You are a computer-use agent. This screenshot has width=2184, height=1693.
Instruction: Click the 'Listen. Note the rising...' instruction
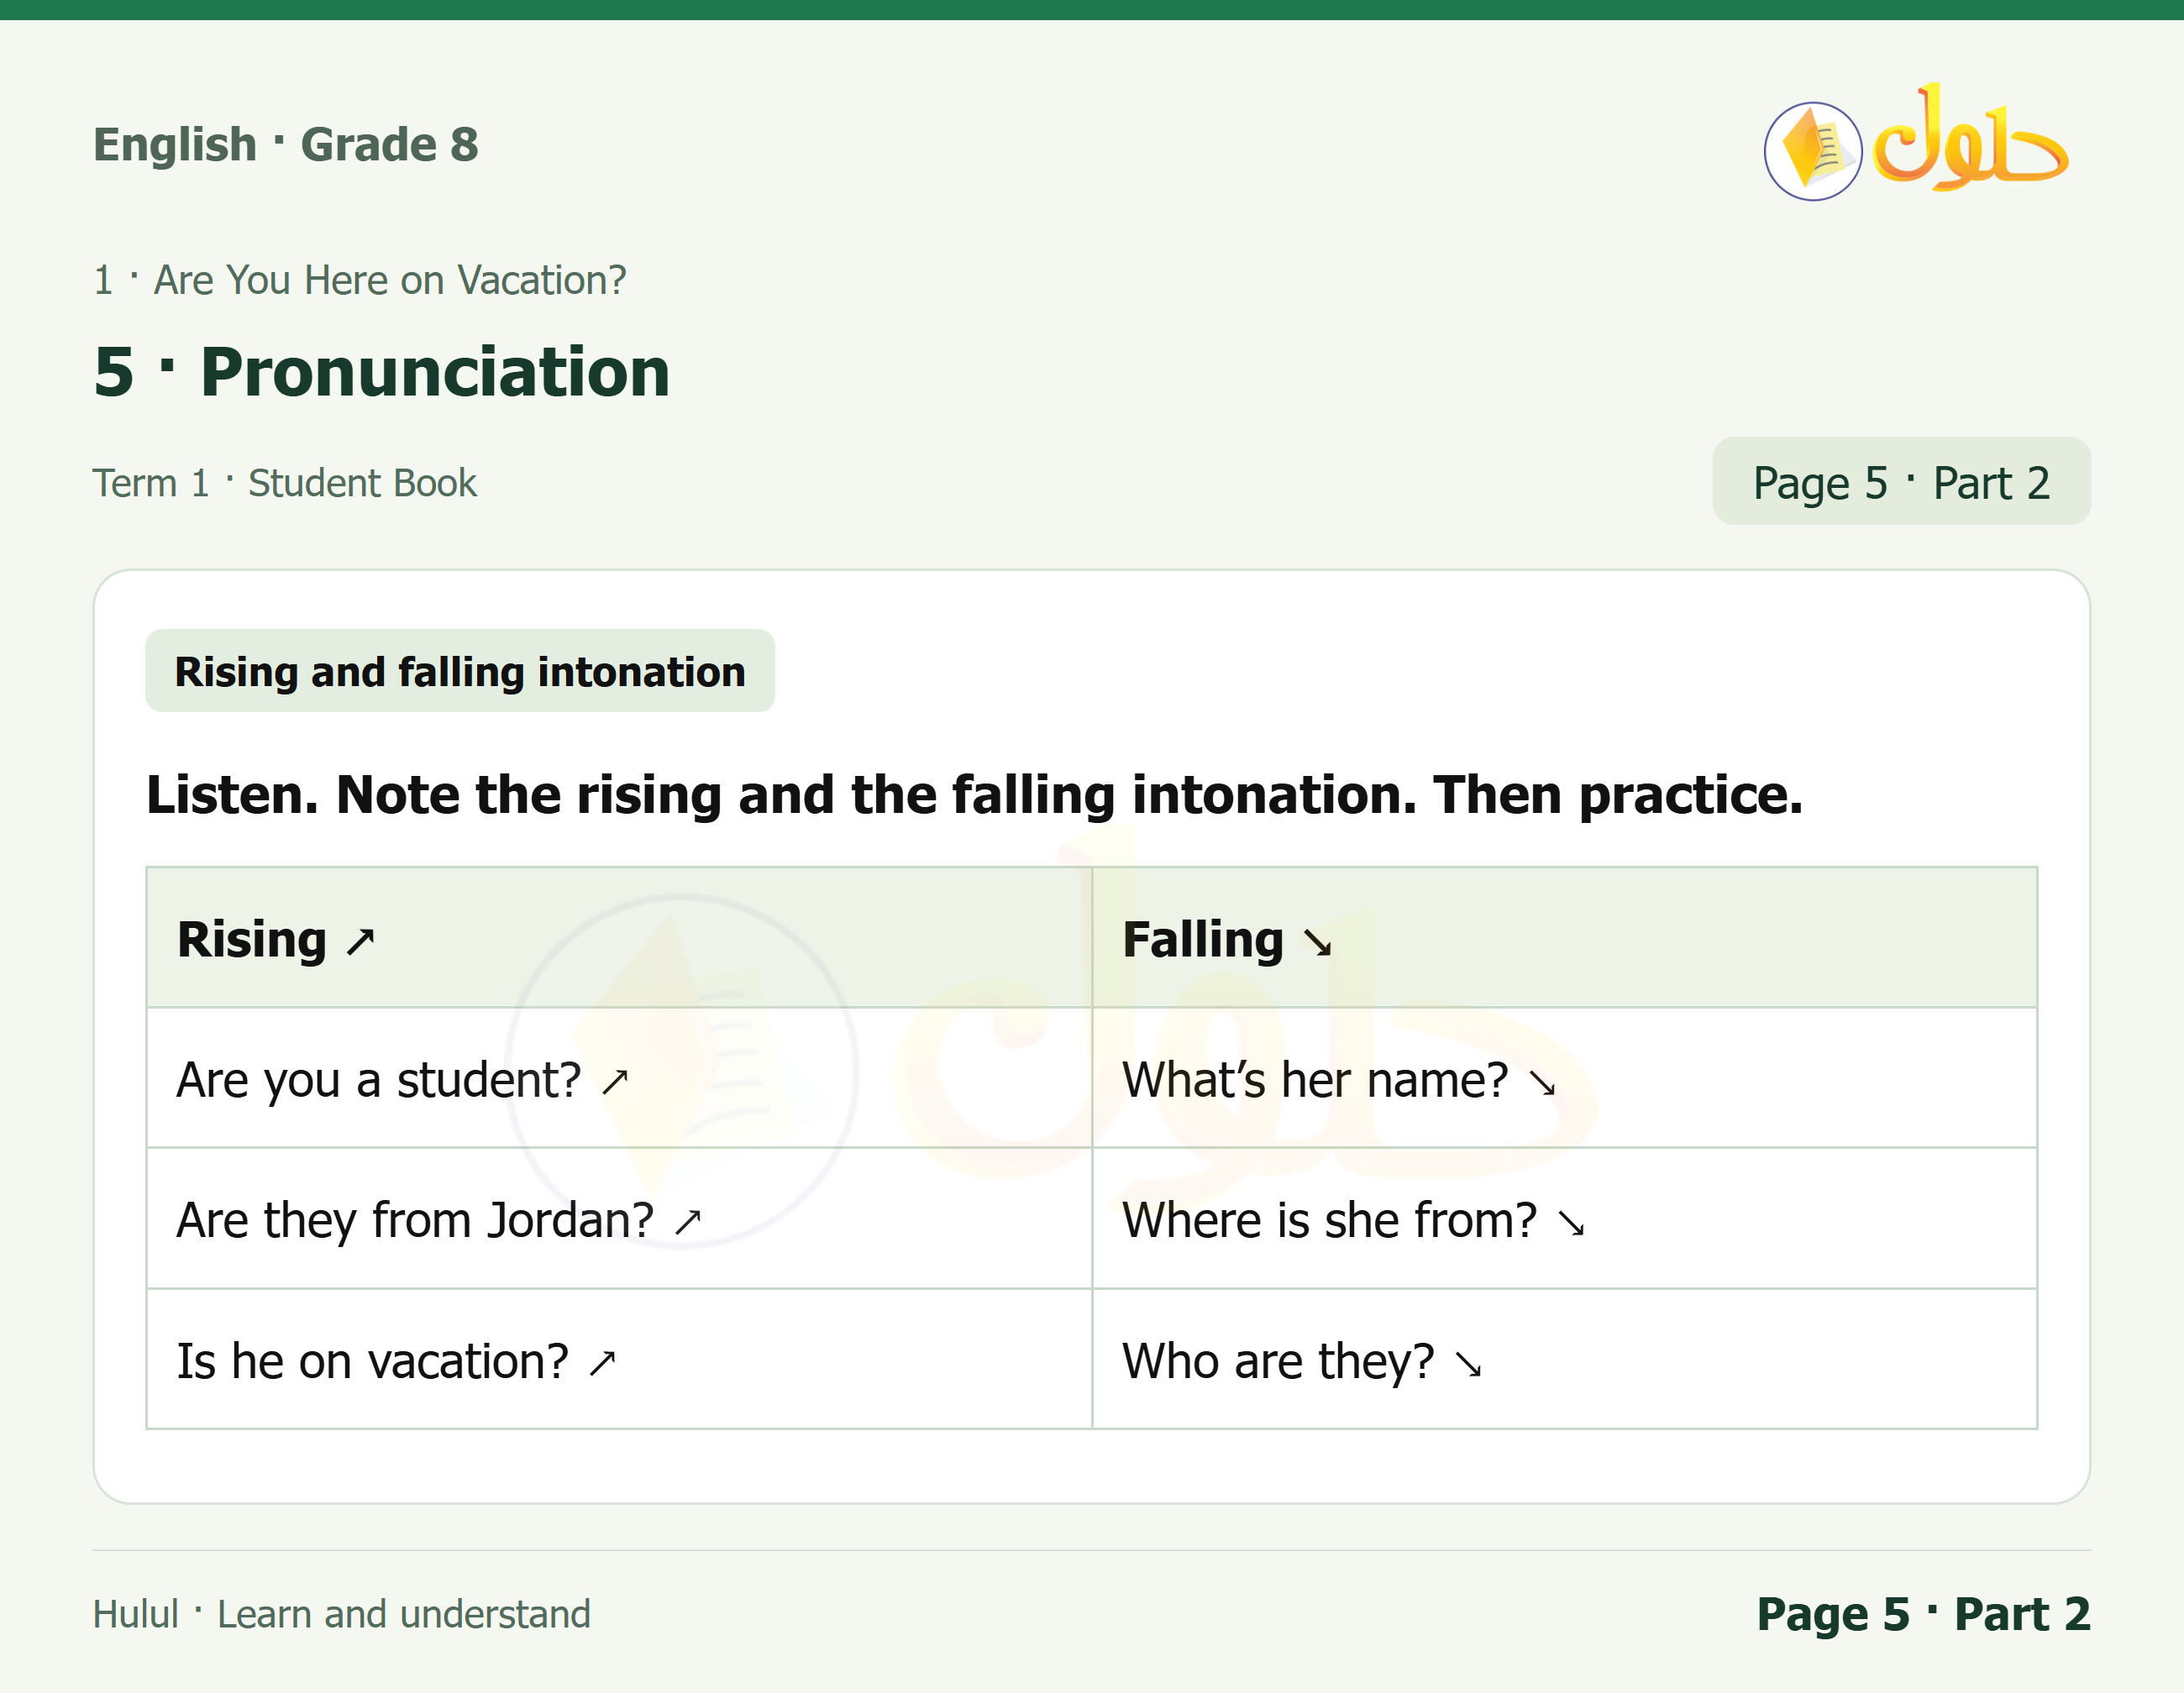point(974,795)
